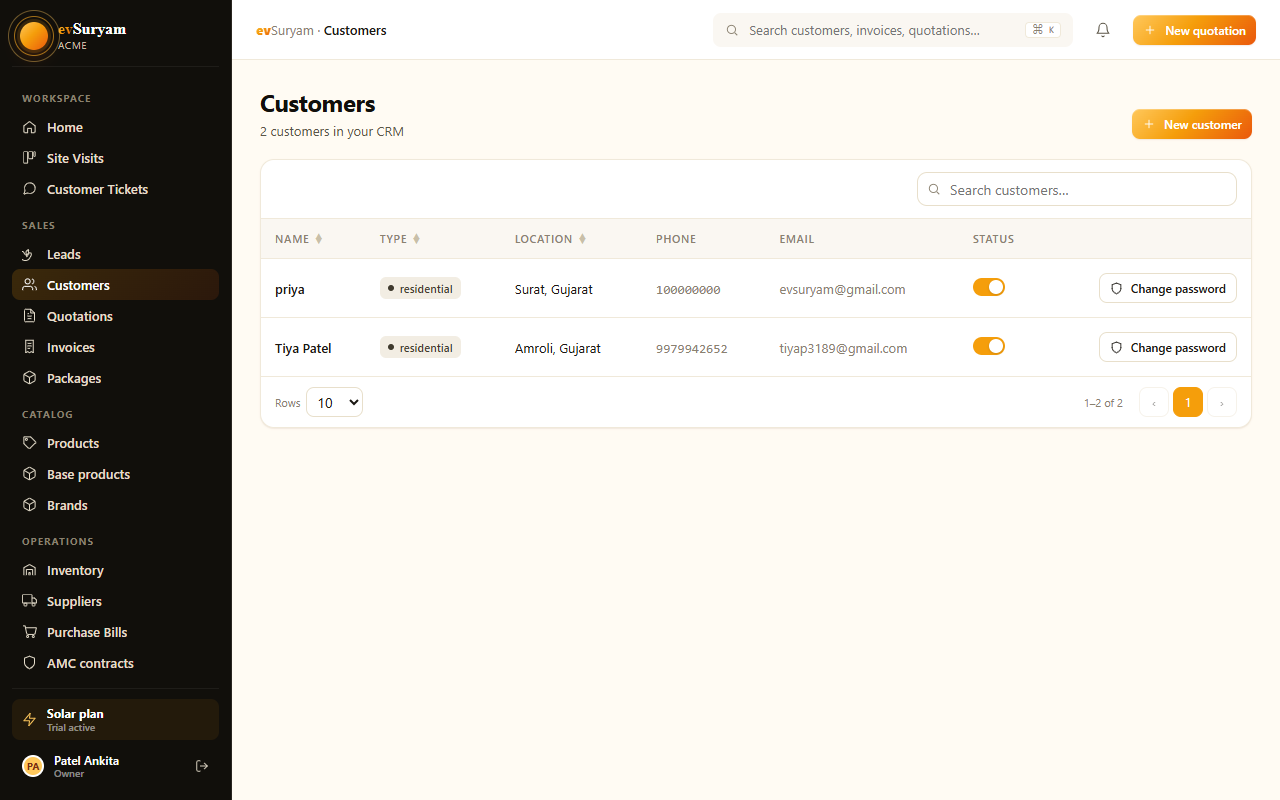This screenshot has height=800, width=1280.
Task: Click the Home house icon
Action: 30,127
